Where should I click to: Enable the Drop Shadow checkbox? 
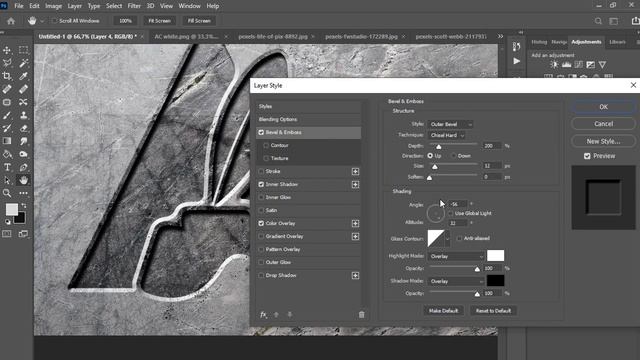pos(261,276)
